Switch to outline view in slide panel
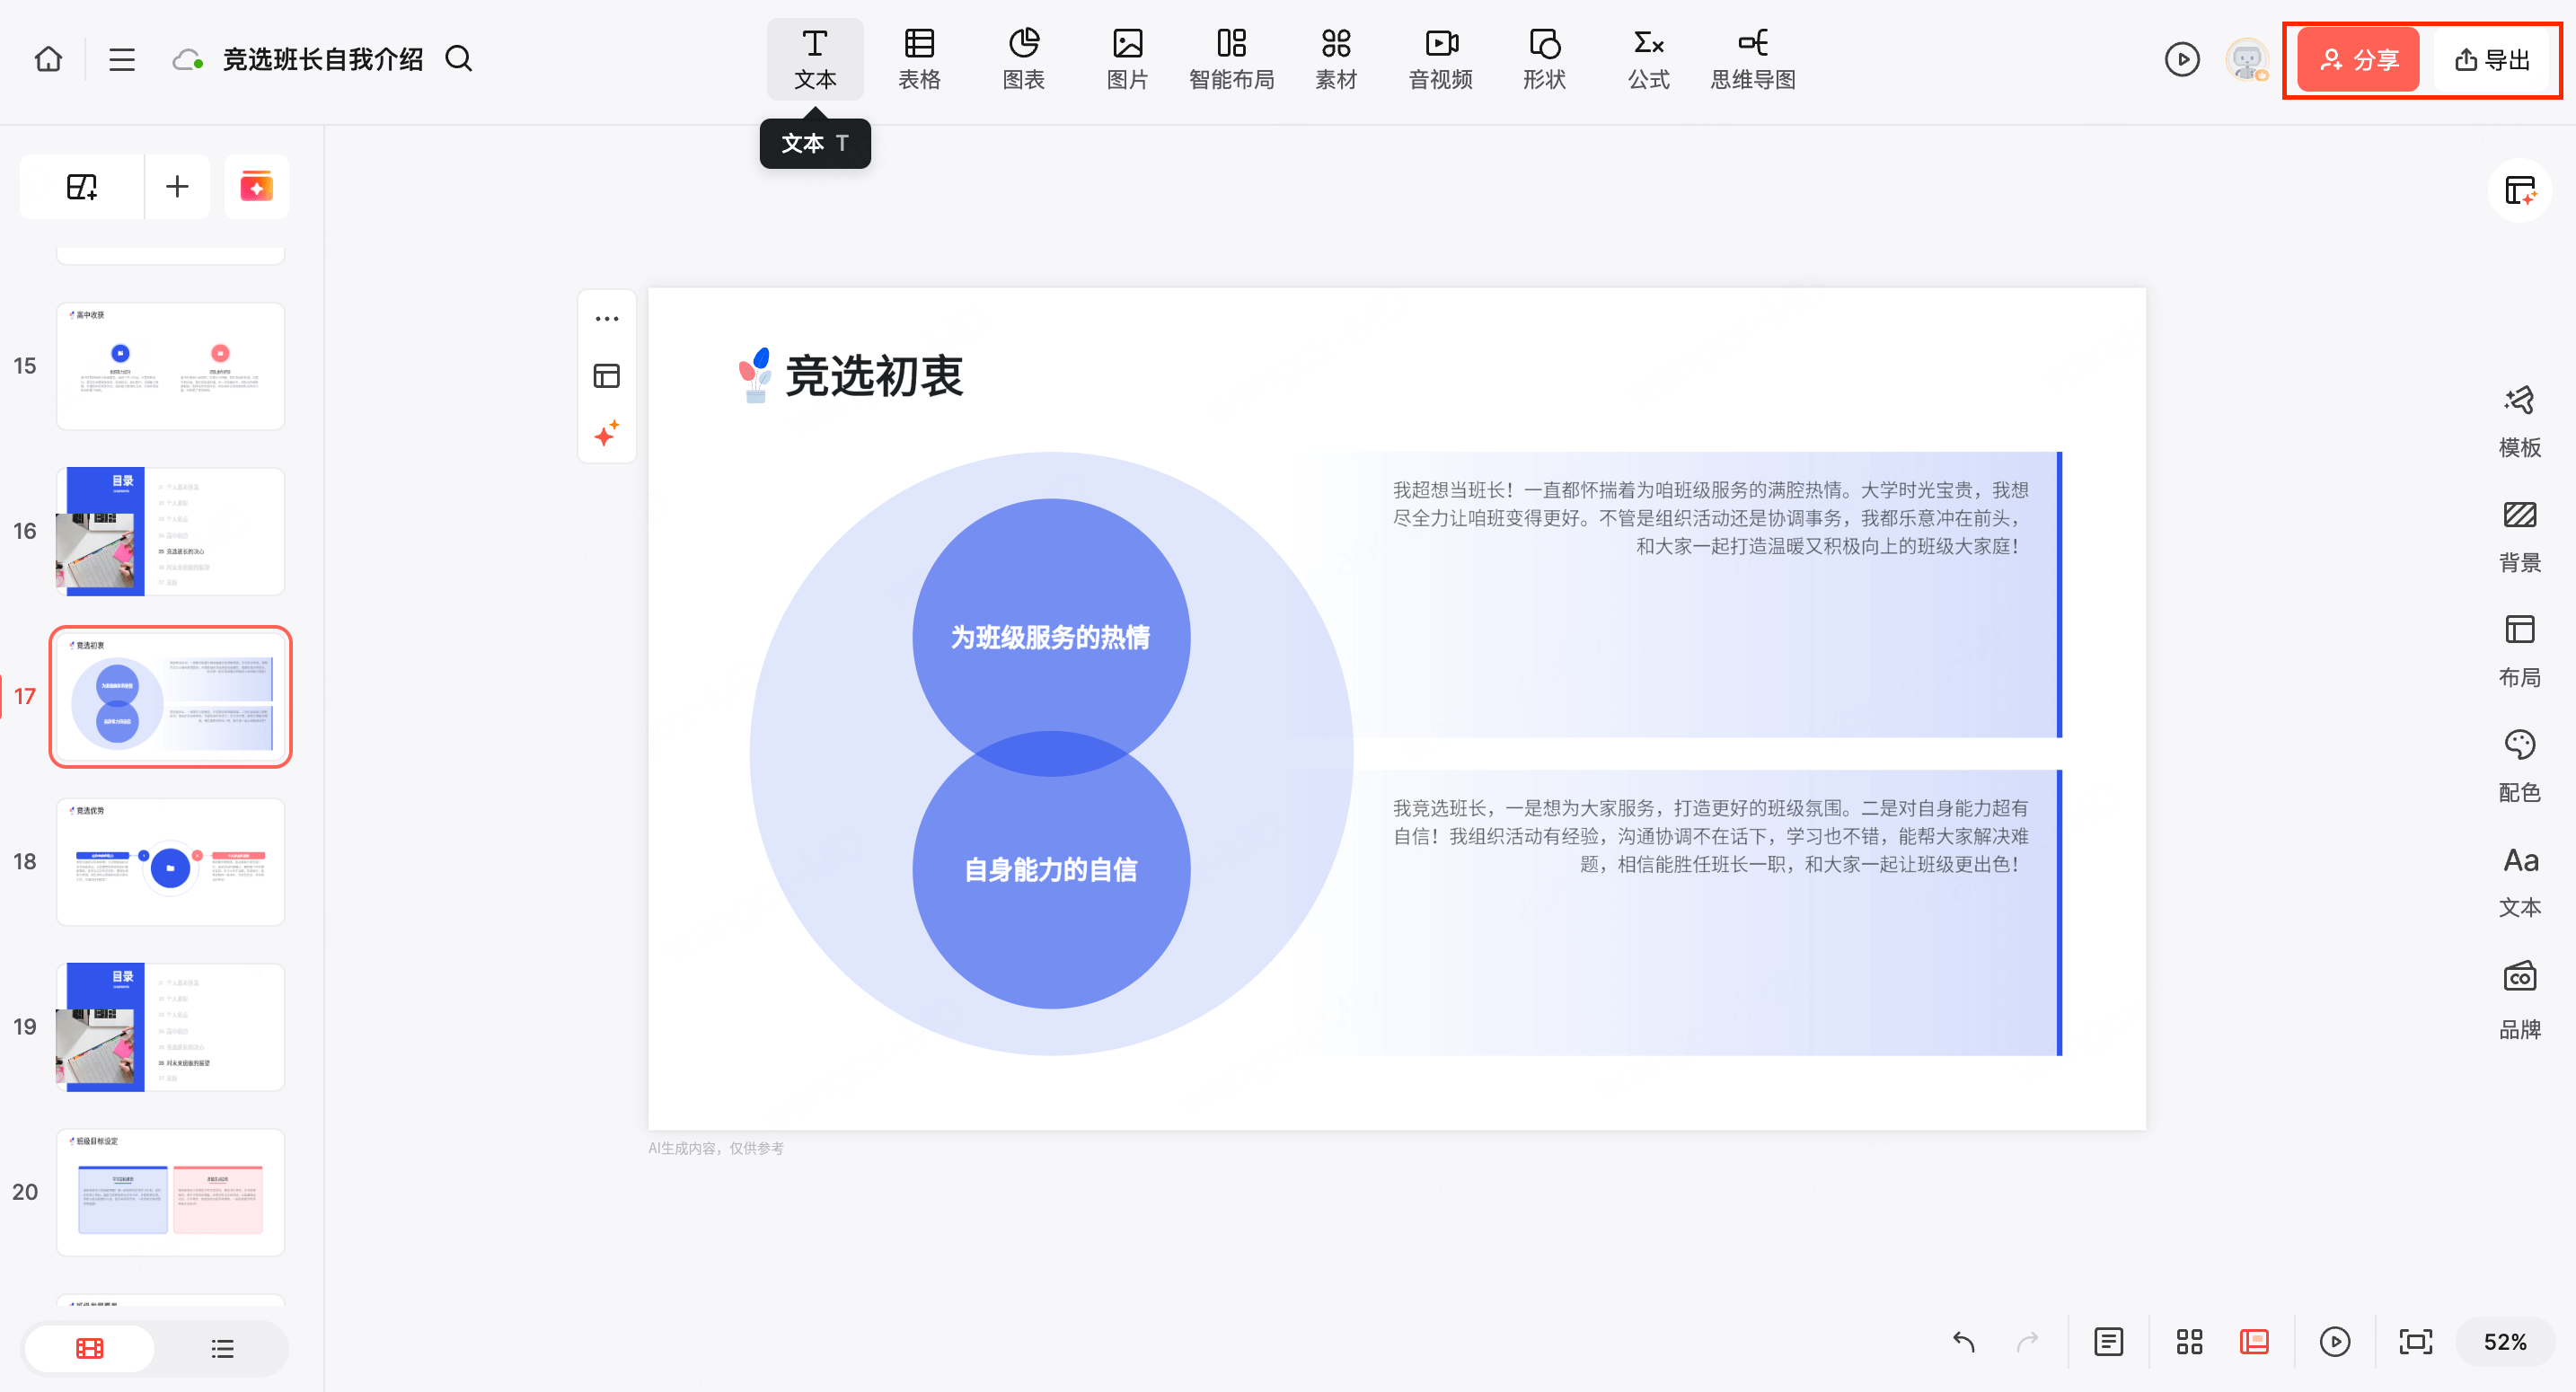The height and width of the screenshot is (1392, 2576). pos(222,1348)
